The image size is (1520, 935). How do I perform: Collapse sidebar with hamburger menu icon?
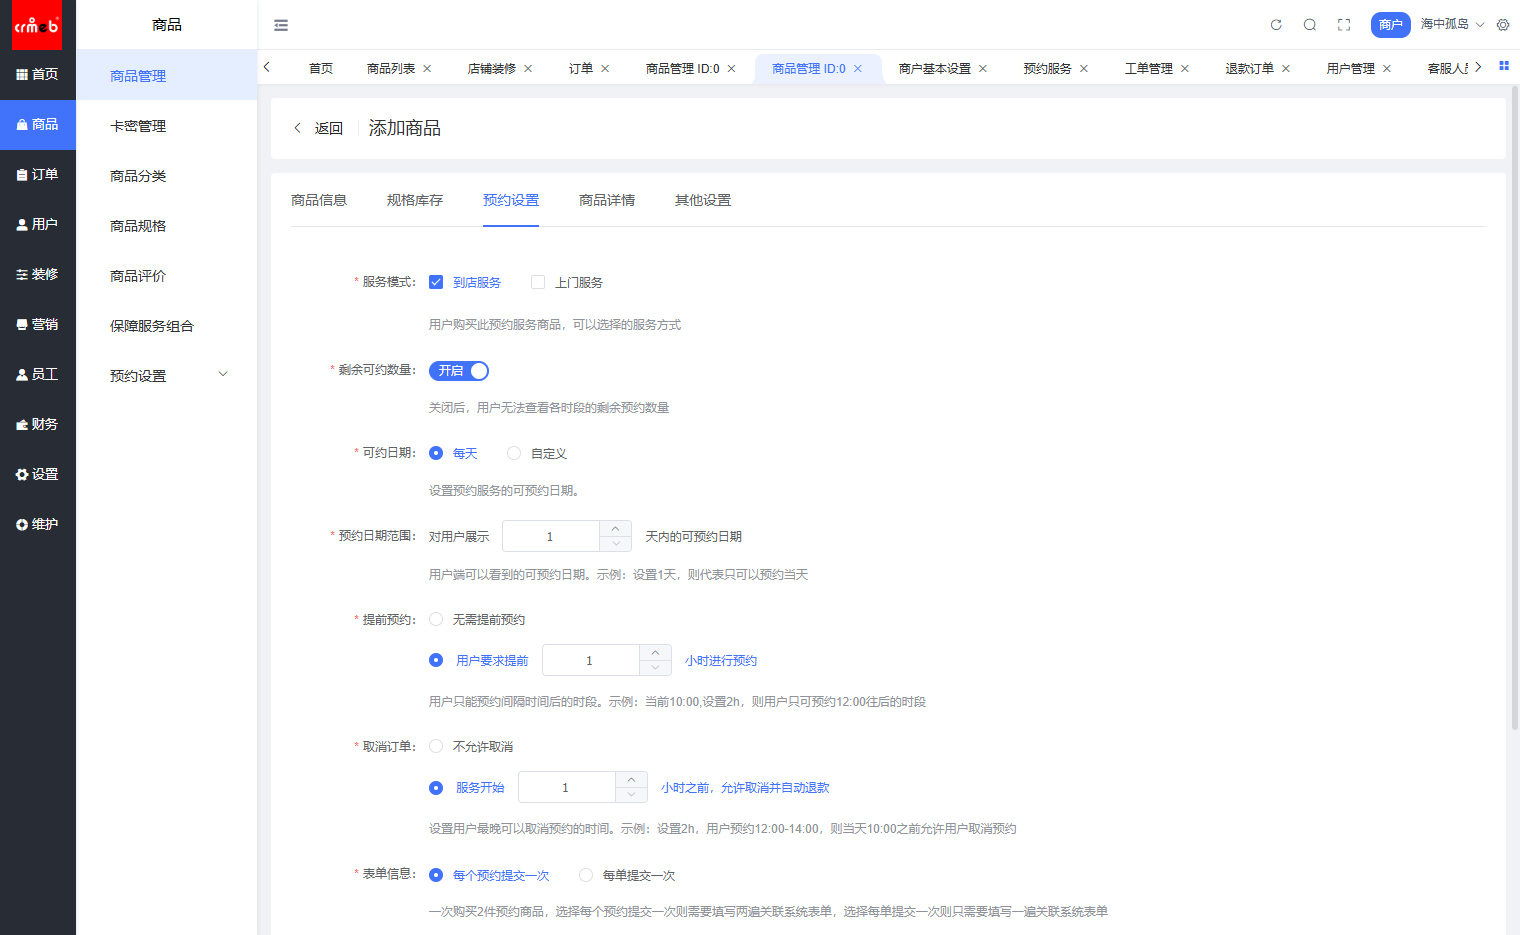(x=281, y=25)
